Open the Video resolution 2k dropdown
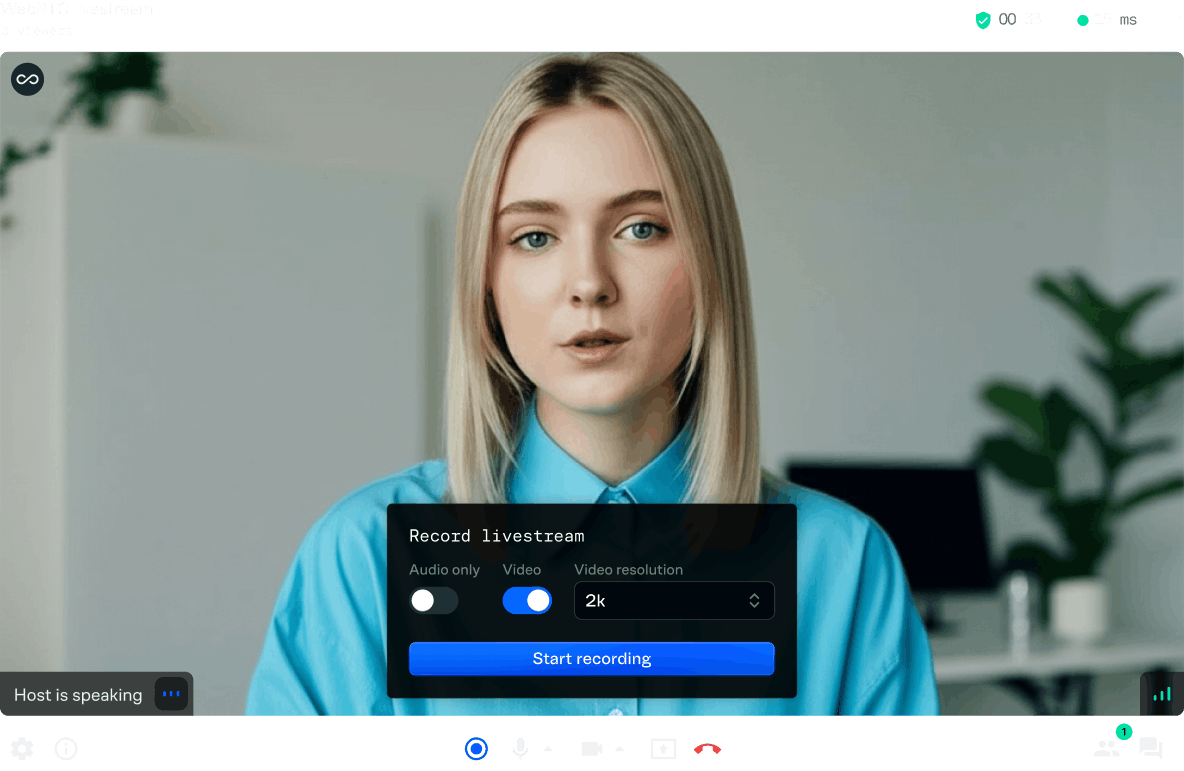Image resolution: width=1184 pixels, height=771 pixels. (x=674, y=600)
